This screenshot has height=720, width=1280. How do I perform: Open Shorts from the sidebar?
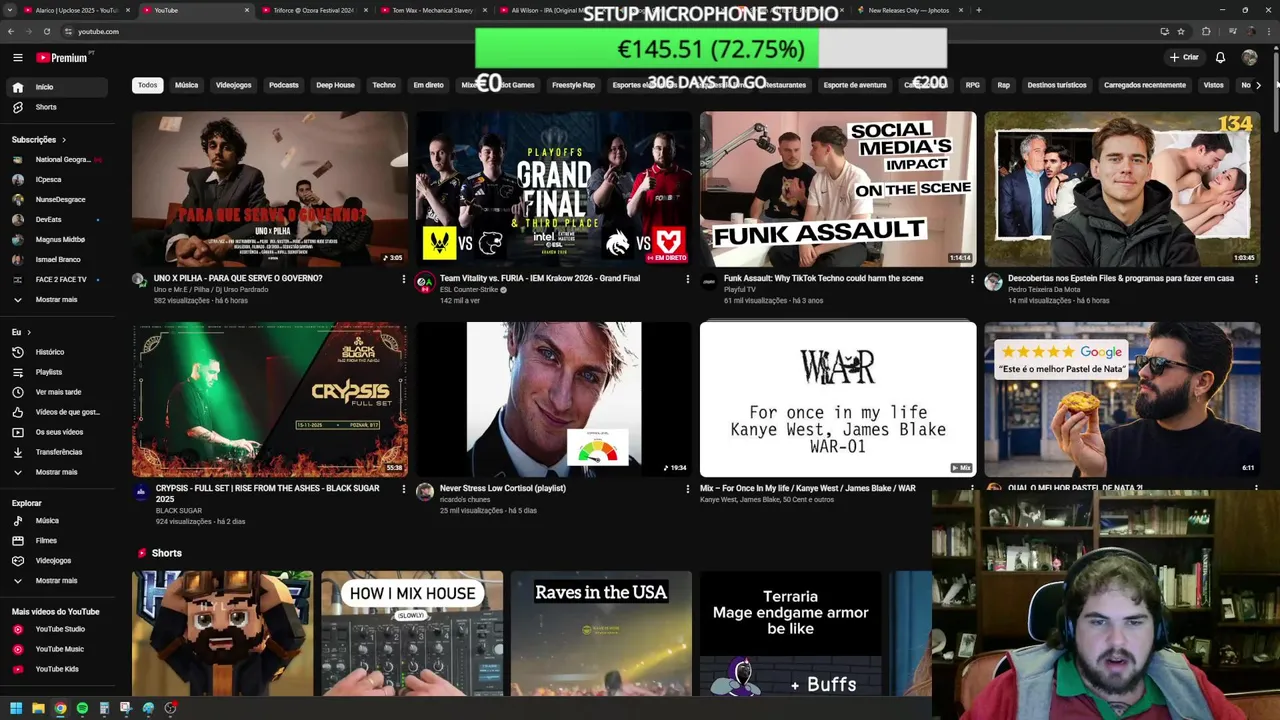tap(55, 107)
